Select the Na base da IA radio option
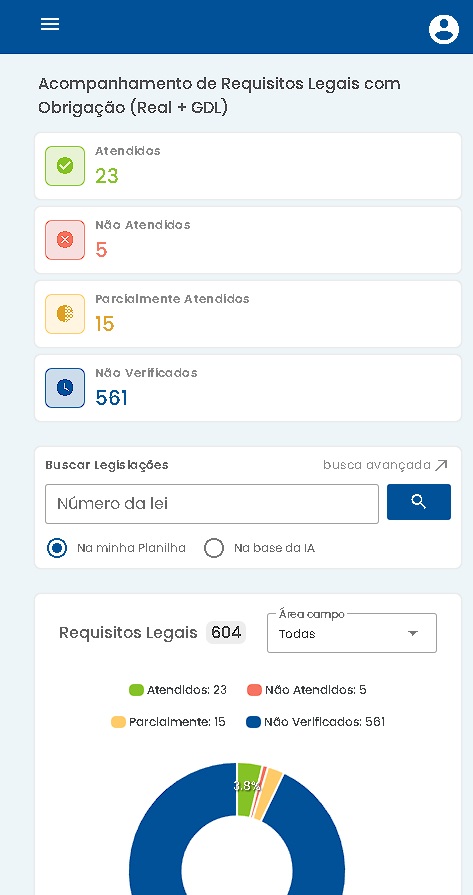The height and width of the screenshot is (895, 473). (x=213, y=549)
